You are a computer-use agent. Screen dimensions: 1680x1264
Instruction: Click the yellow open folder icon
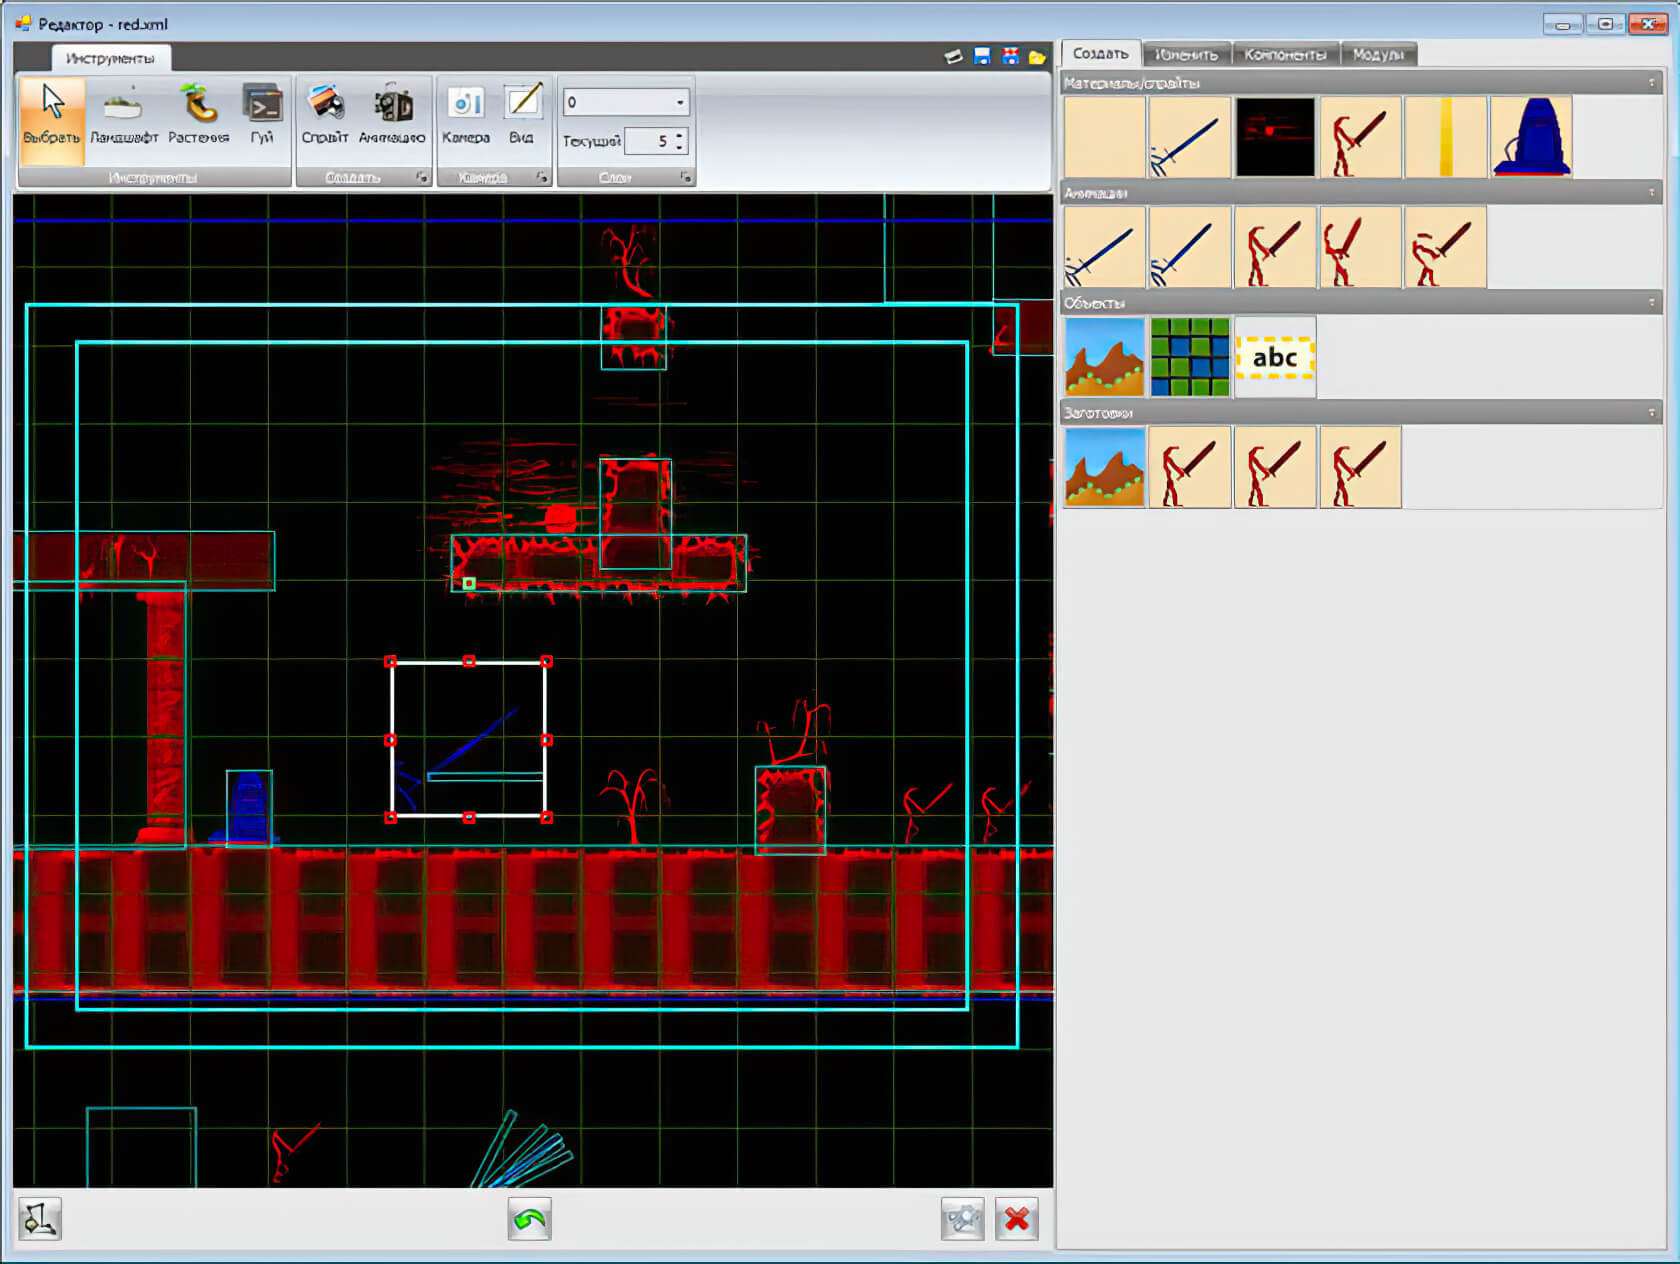click(x=1037, y=57)
